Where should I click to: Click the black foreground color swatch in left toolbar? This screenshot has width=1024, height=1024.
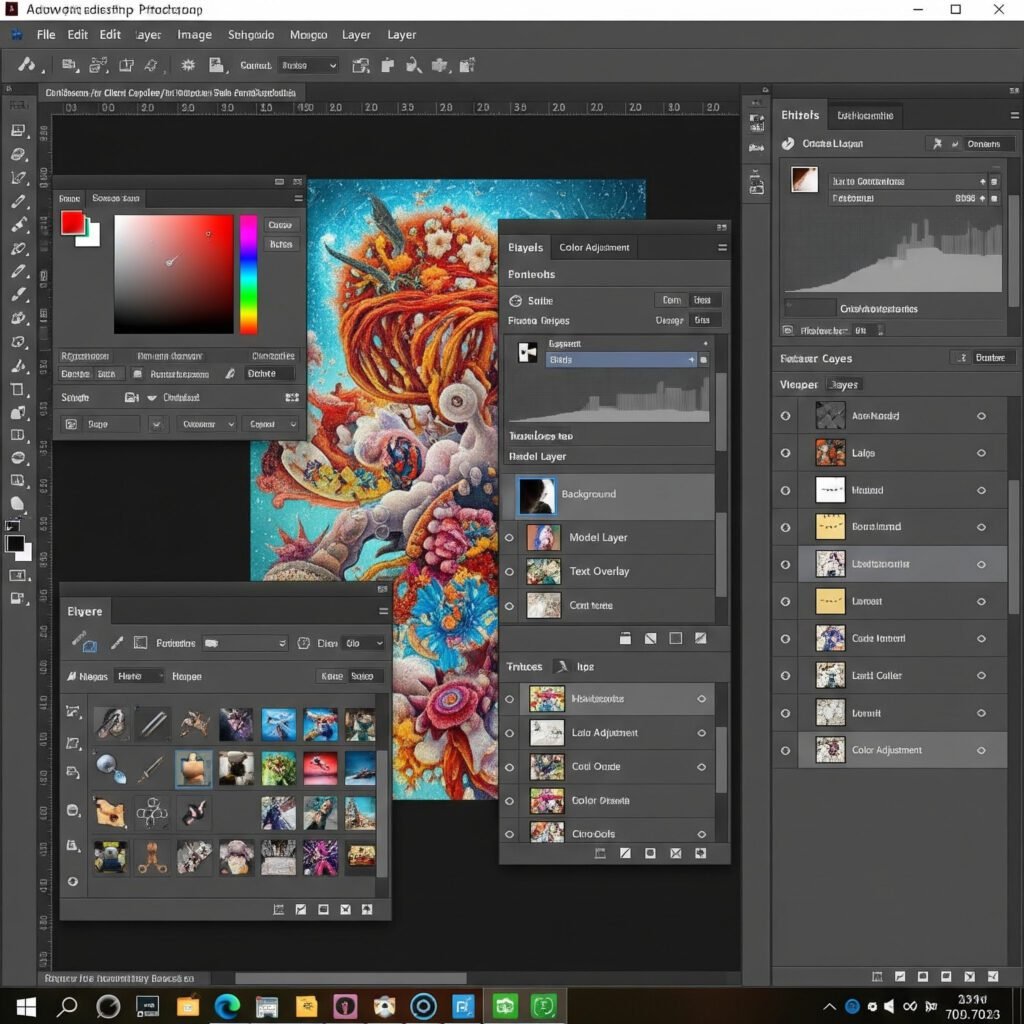tap(15, 544)
